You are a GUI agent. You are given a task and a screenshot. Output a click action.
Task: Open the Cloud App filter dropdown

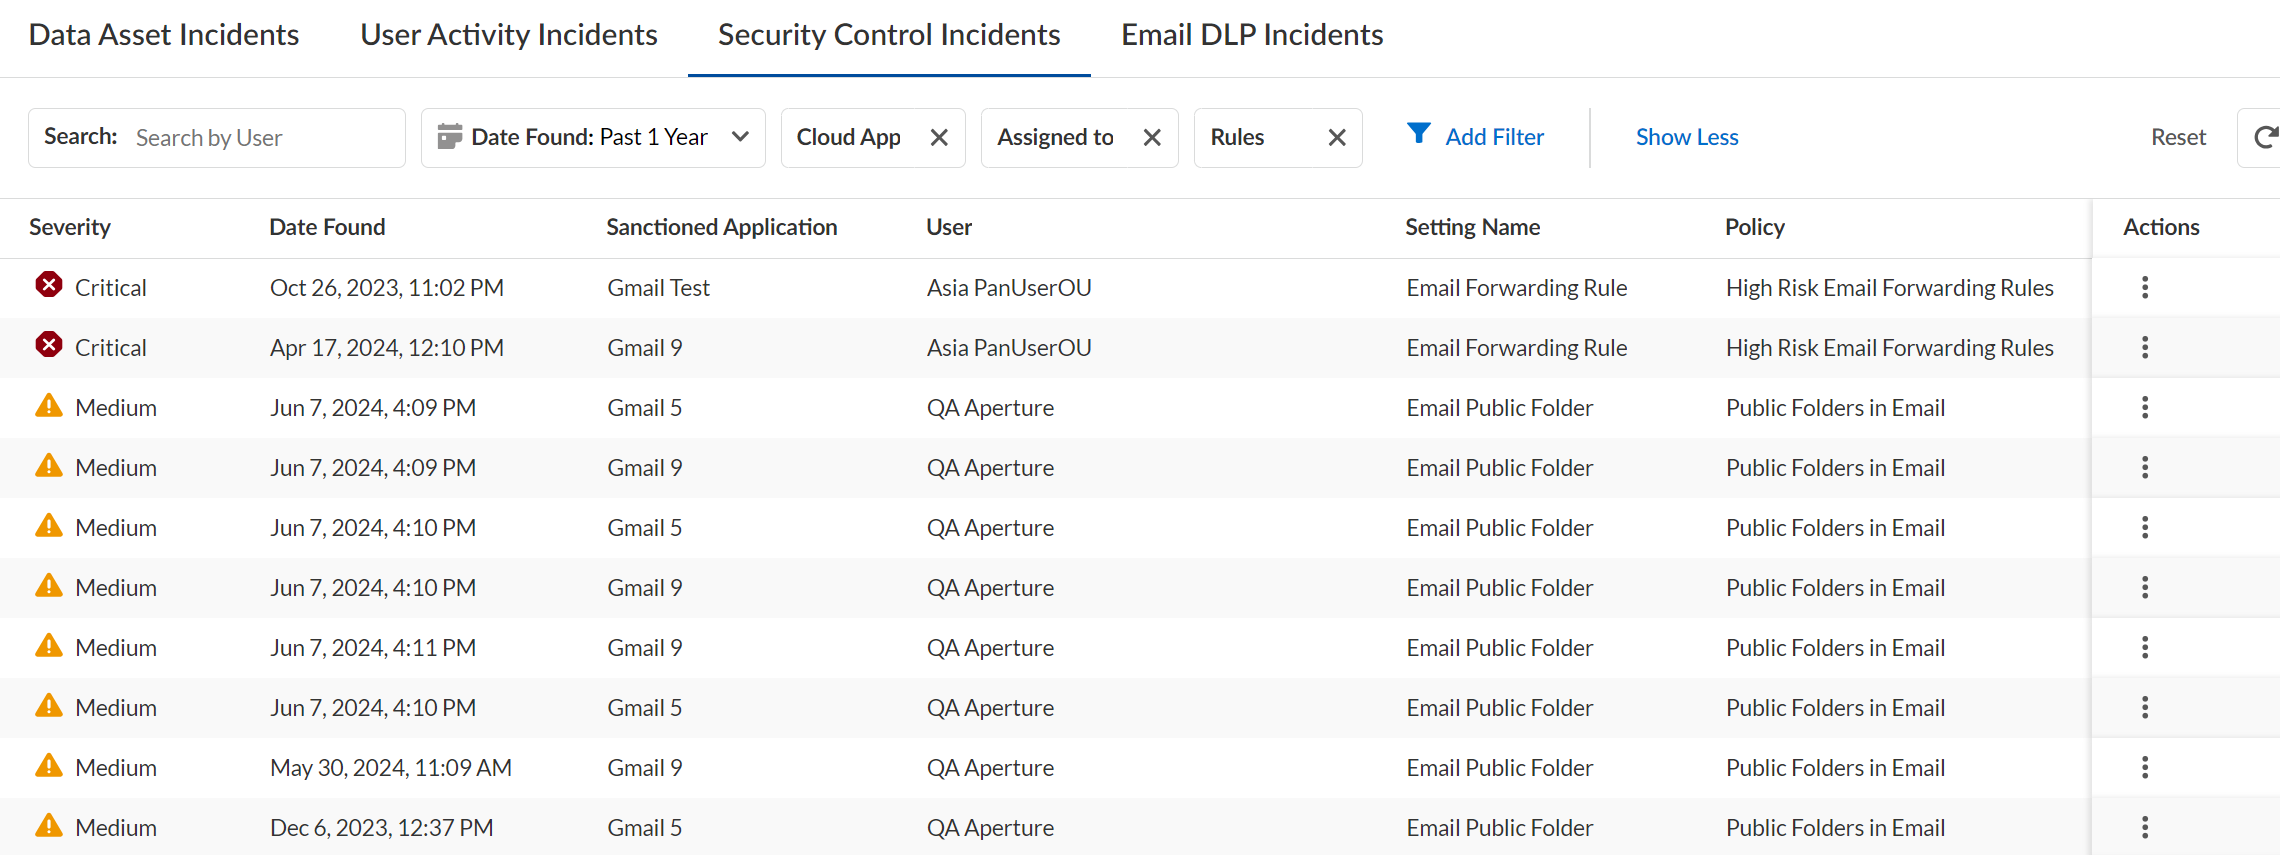(849, 138)
